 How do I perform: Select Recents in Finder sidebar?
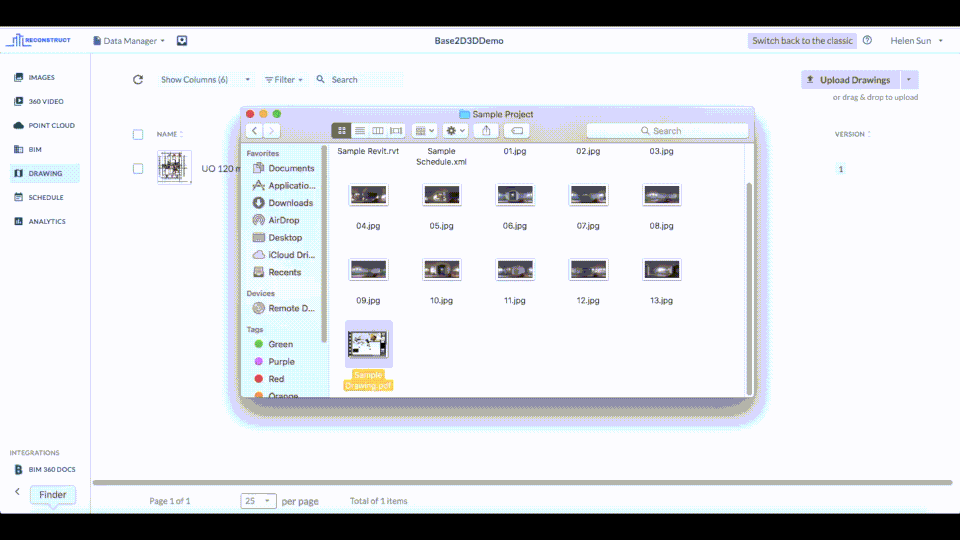277,272
